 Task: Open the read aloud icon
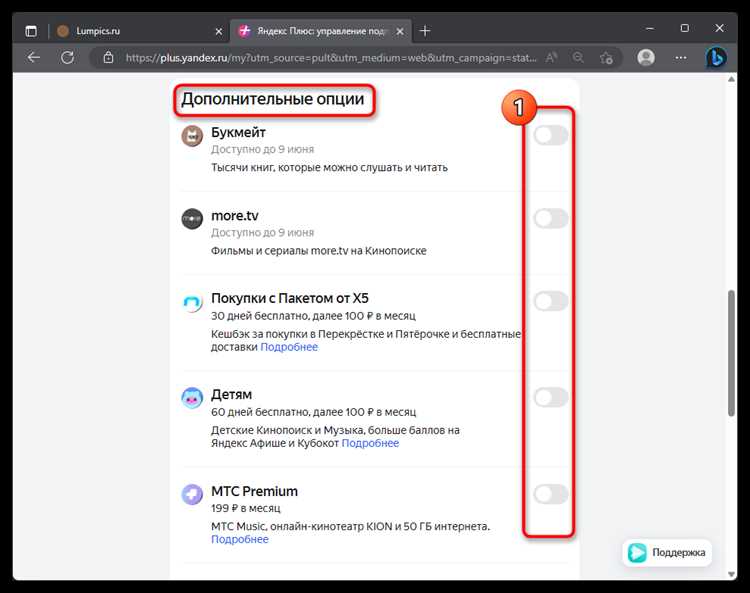(551, 58)
